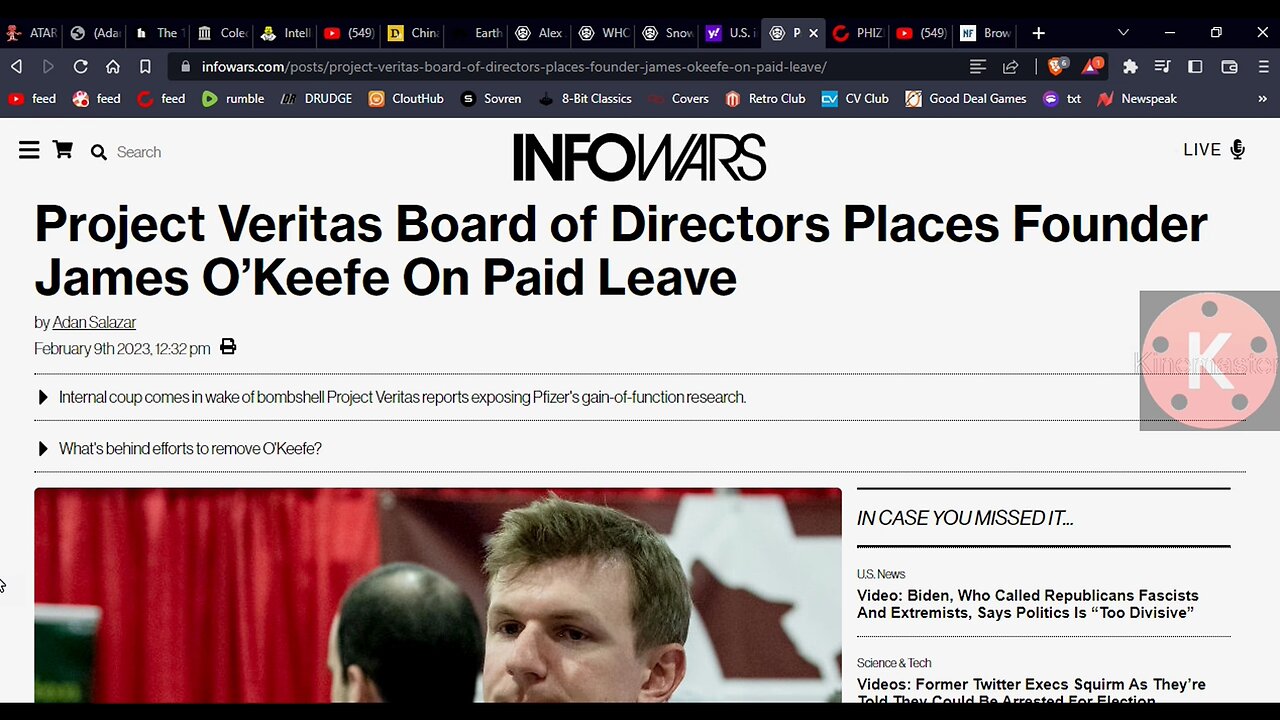
Task: Switch to the ATAR tab
Action: click(x=30, y=33)
